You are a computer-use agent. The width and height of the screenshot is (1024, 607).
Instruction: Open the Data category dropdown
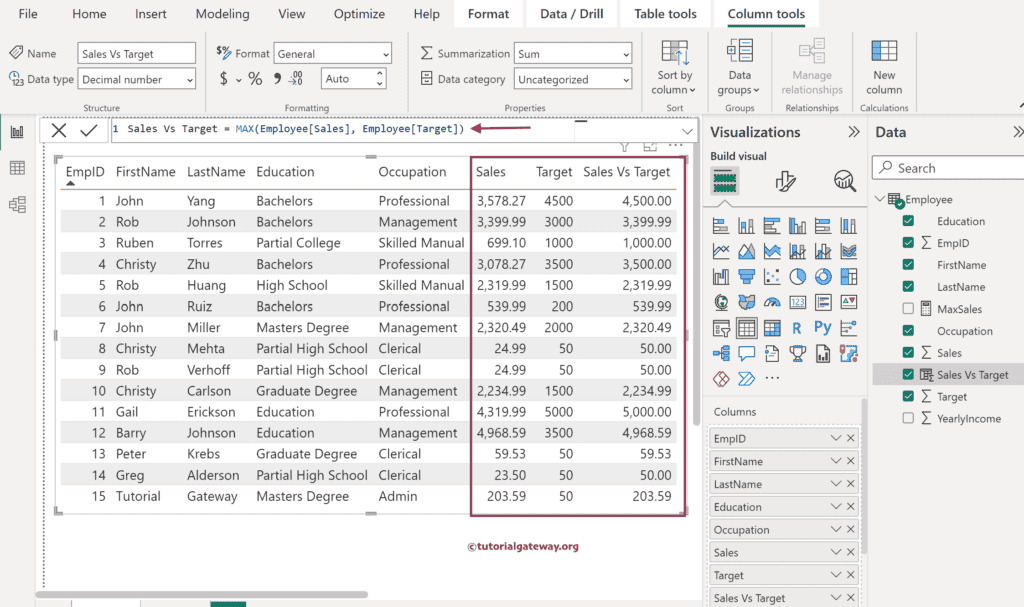click(x=573, y=80)
